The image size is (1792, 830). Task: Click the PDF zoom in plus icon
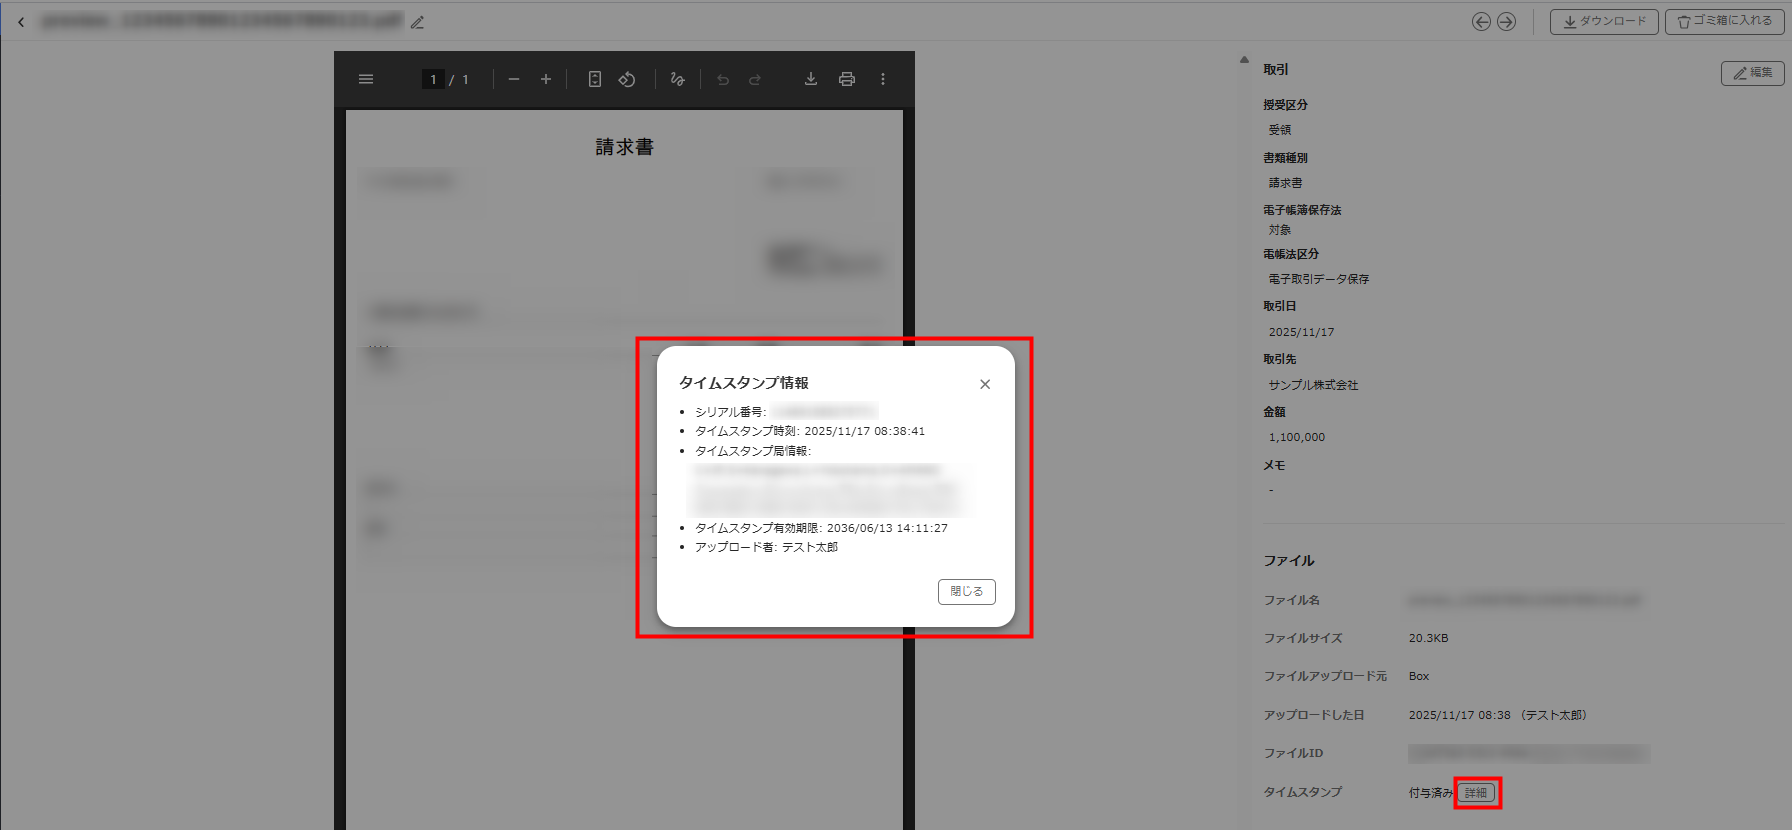coord(546,79)
